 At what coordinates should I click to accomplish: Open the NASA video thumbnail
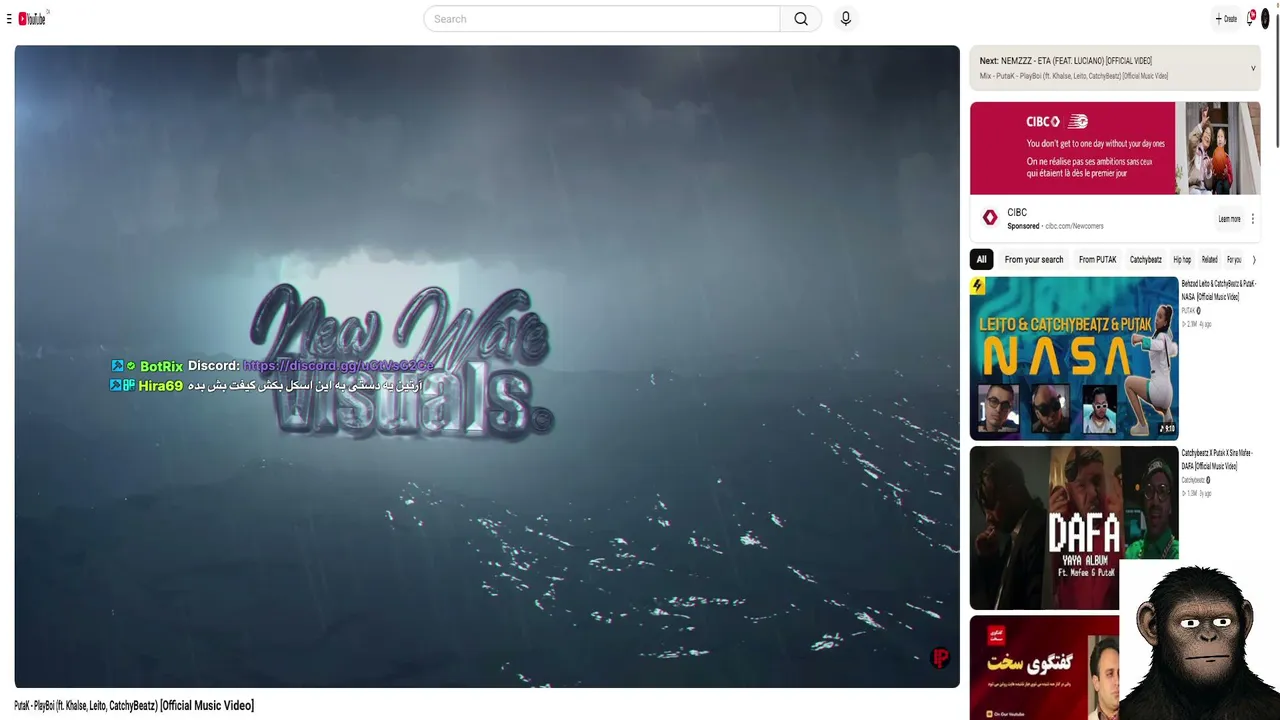click(1074, 358)
